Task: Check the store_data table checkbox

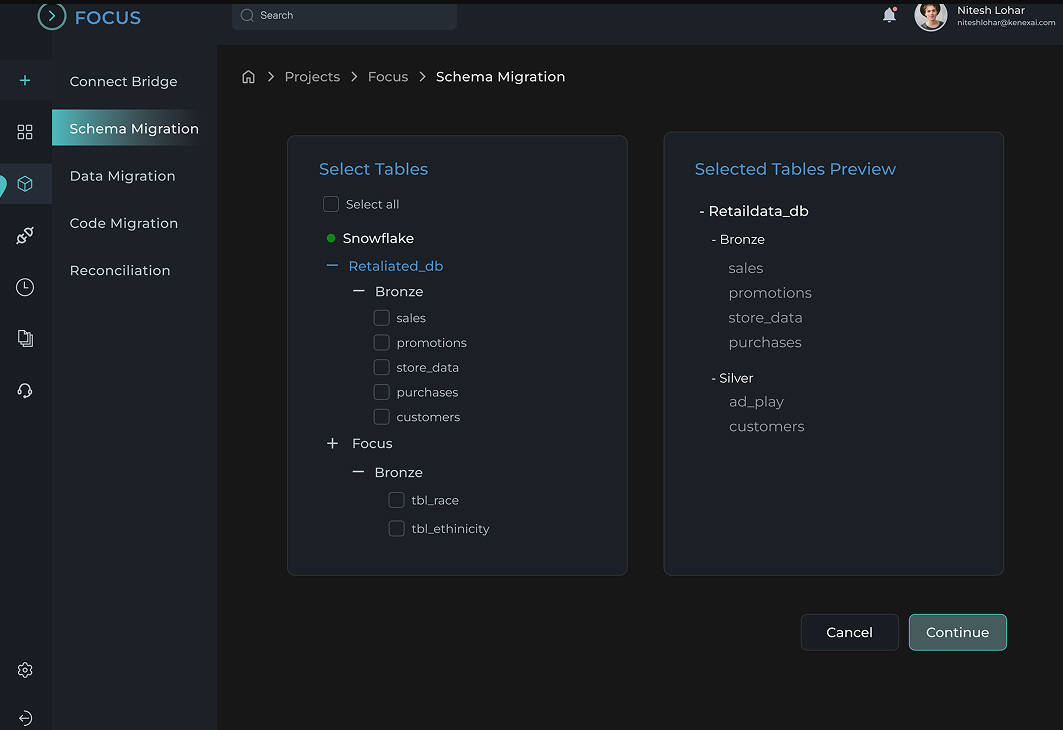Action: pyautogui.click(x=382, y=367)
